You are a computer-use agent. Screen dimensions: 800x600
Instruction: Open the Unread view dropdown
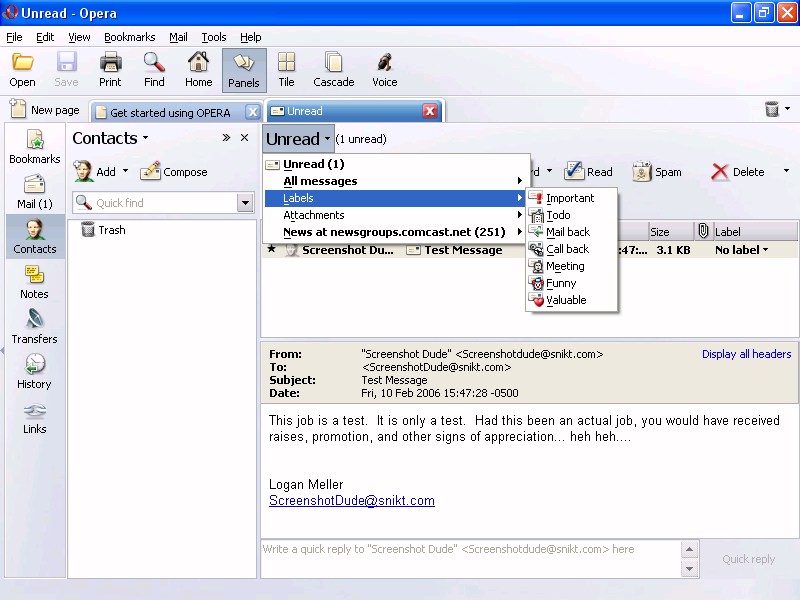(298, 139)
